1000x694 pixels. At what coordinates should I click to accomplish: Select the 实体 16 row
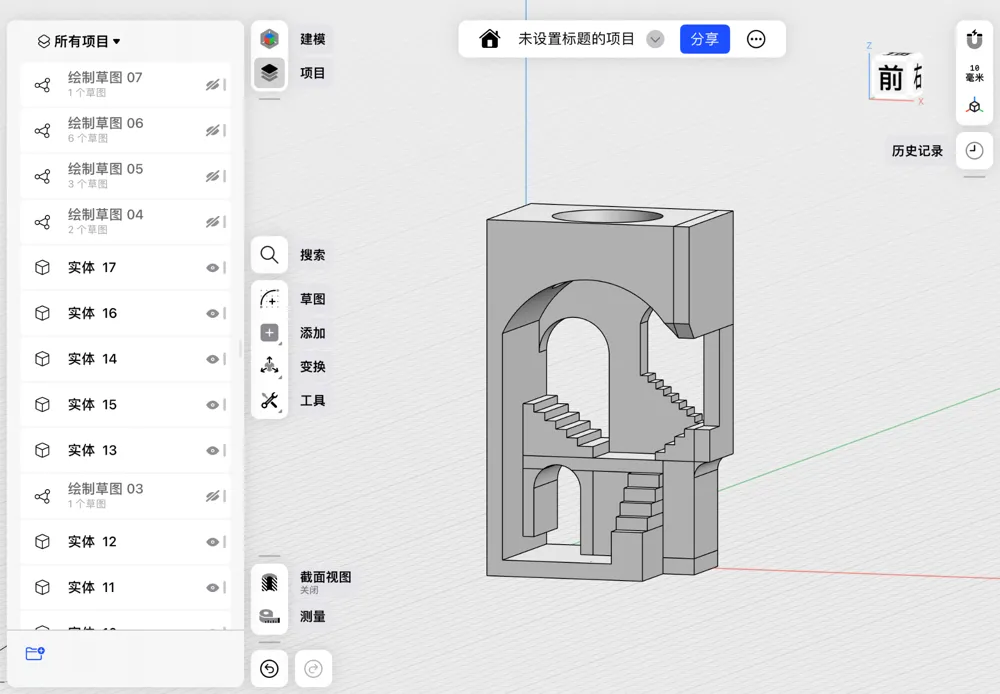126,313
